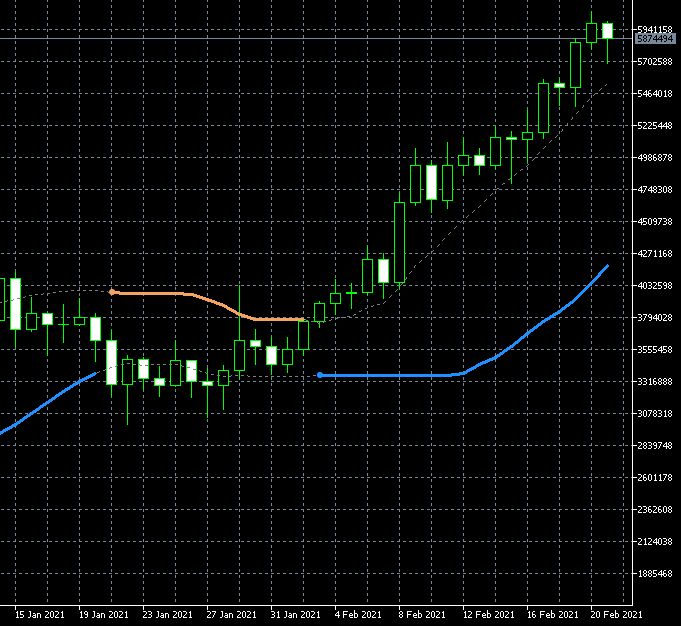Click the tallest green candle near 8 Feb
The image size is (681, 626).
click(x=399, y=242)
